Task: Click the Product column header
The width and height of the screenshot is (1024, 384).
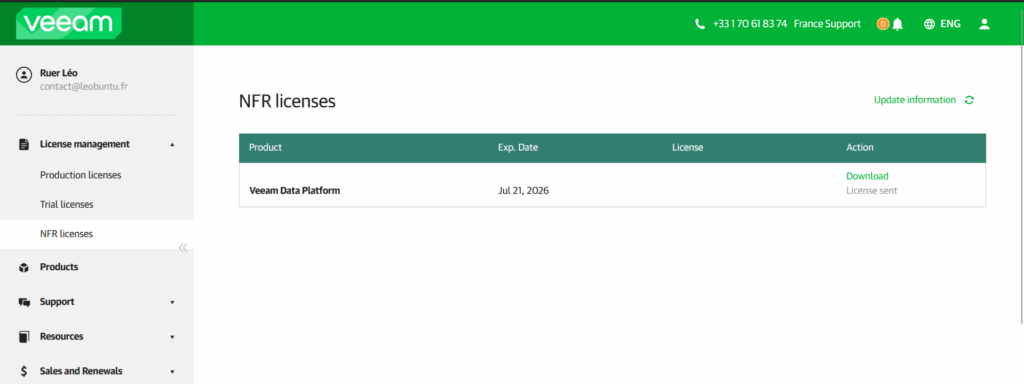Action: 265,148
